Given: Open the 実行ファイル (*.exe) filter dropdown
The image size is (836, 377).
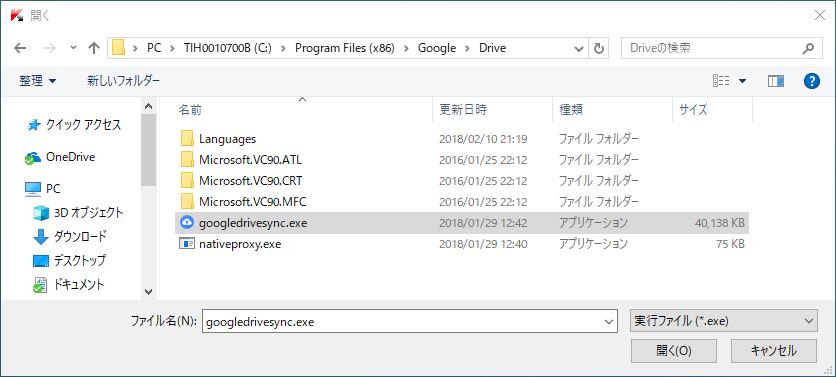Looking at the screenshot, I should 724,321.
